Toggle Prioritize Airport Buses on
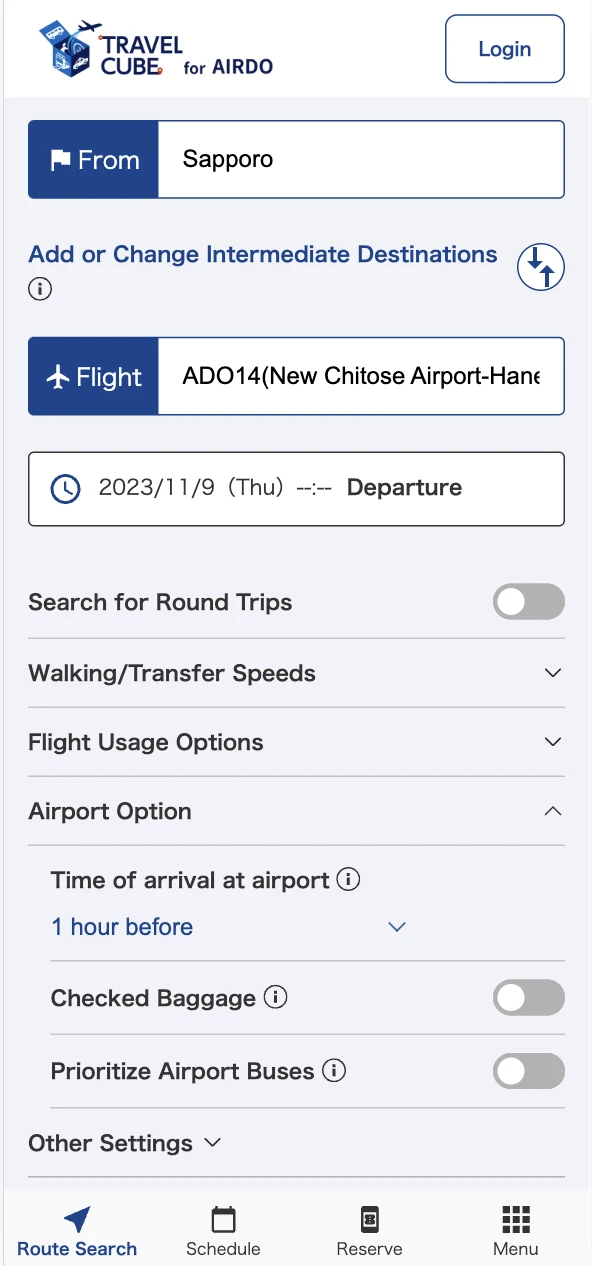Image resolution: width=592 pixels, height=1266 pixels. click(529, 1071)
